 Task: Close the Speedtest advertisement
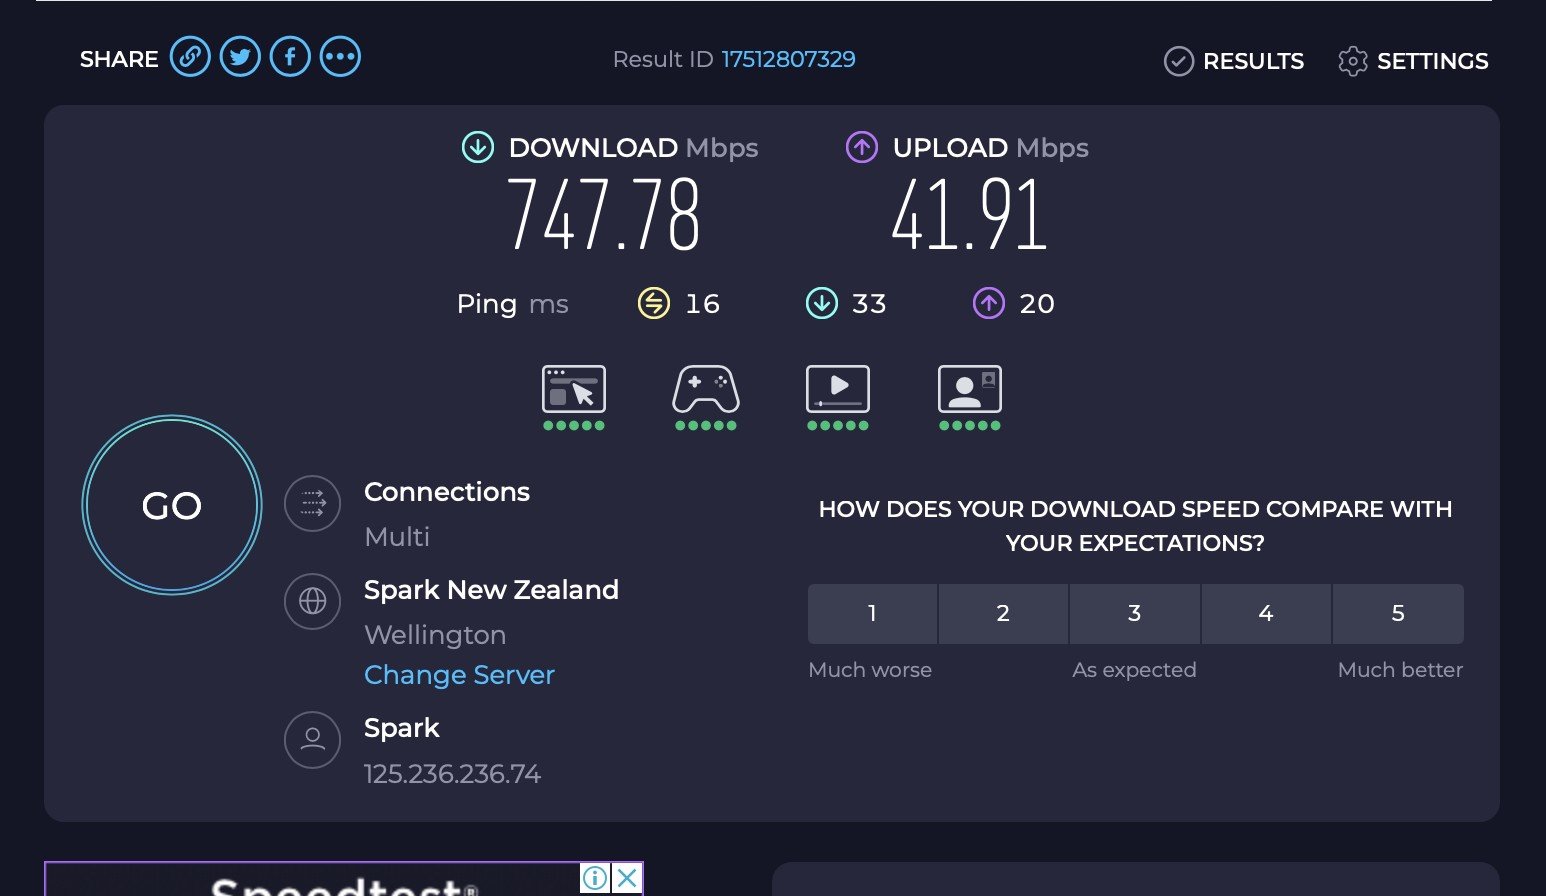click(627, 878)
